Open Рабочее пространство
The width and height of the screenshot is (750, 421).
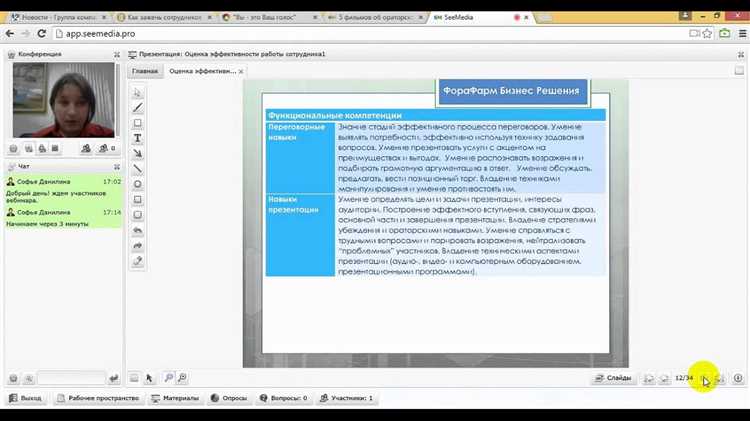pyautogui.click(x=98, y=398)
